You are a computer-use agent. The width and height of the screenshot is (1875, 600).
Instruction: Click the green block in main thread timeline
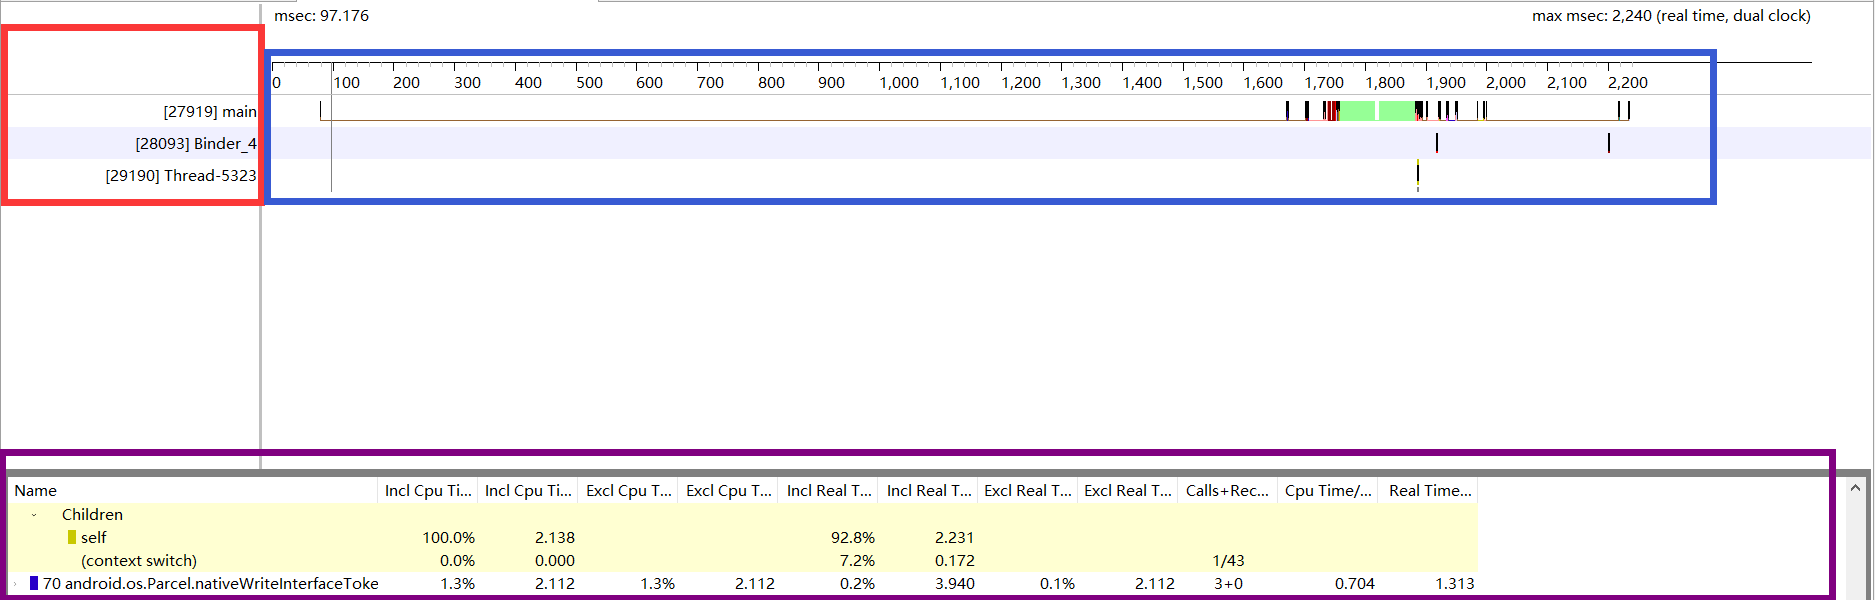1376,111
